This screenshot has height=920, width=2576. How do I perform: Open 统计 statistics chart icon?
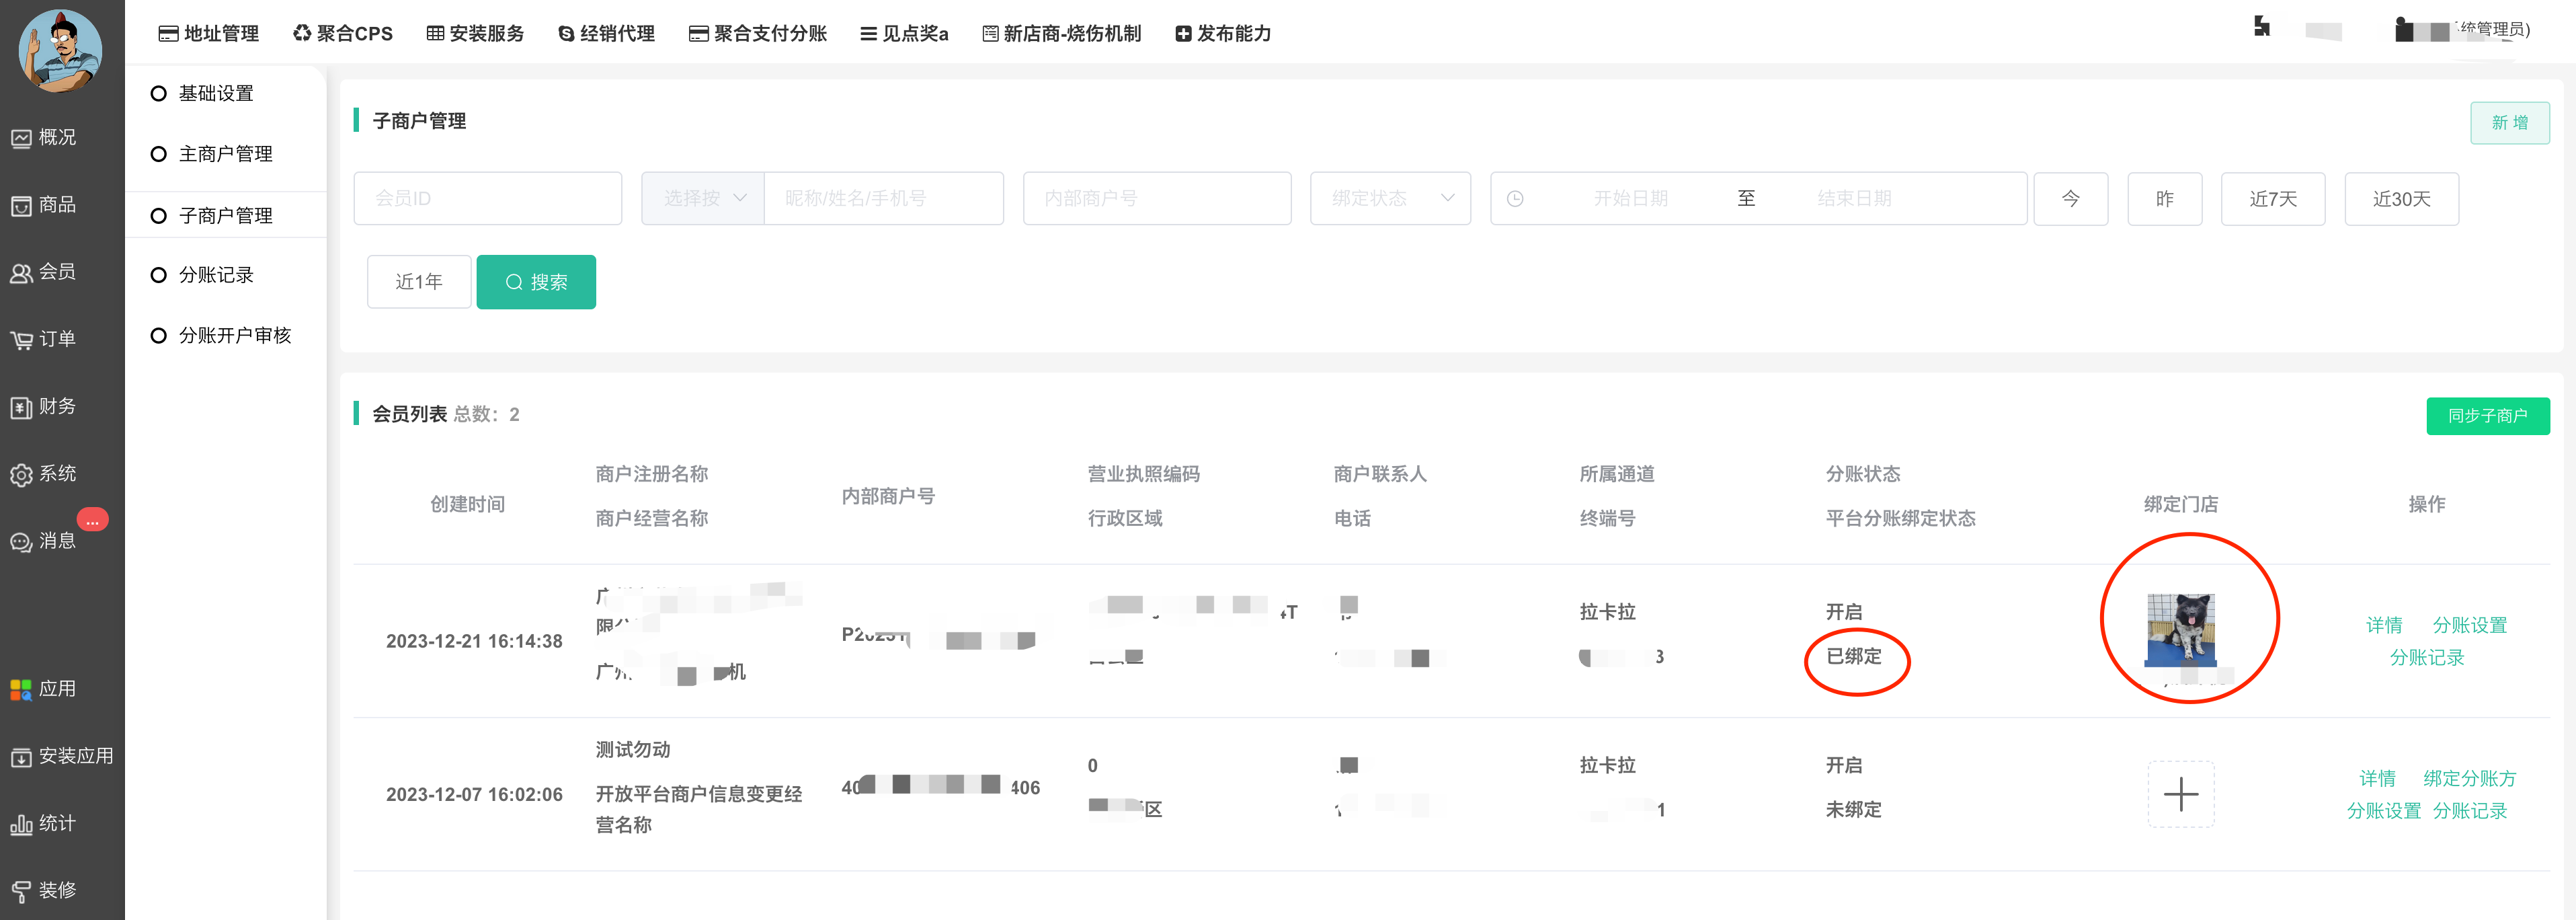[21, 824]
